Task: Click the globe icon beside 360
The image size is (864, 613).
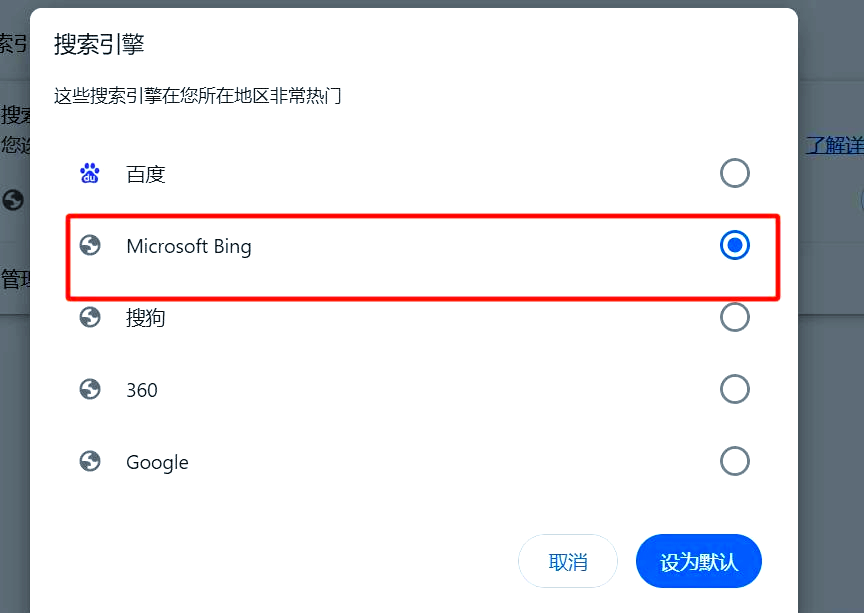Action: tap(90, 389)
